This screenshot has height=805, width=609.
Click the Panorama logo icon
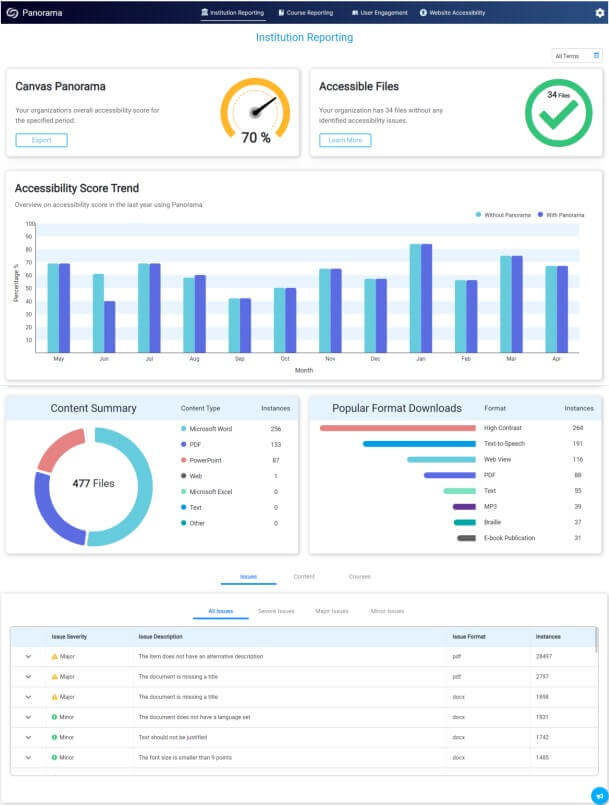[12, 13]
